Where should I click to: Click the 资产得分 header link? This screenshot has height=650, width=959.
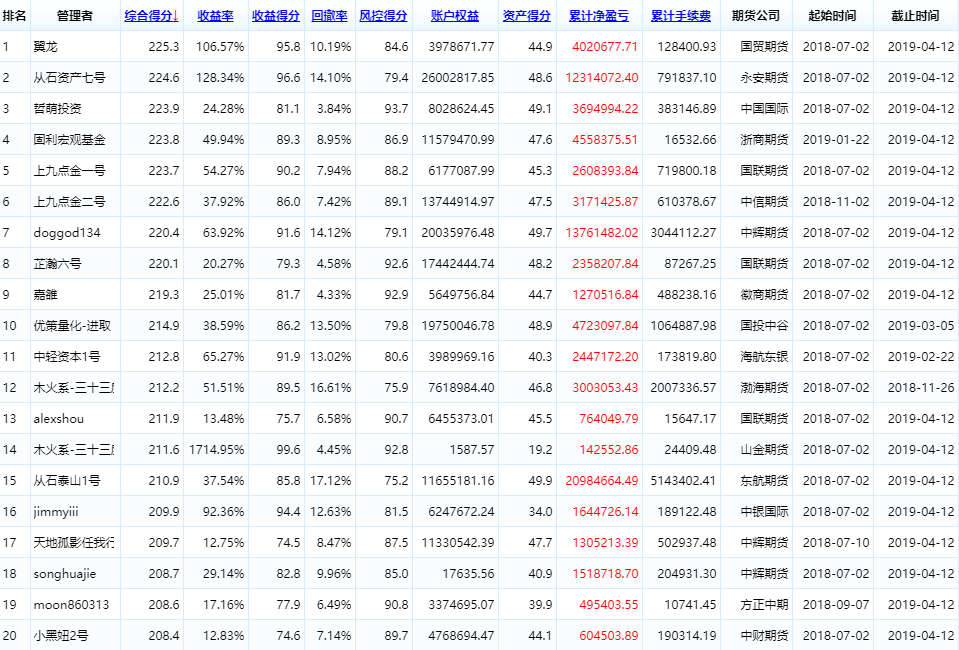pos(527,16)
